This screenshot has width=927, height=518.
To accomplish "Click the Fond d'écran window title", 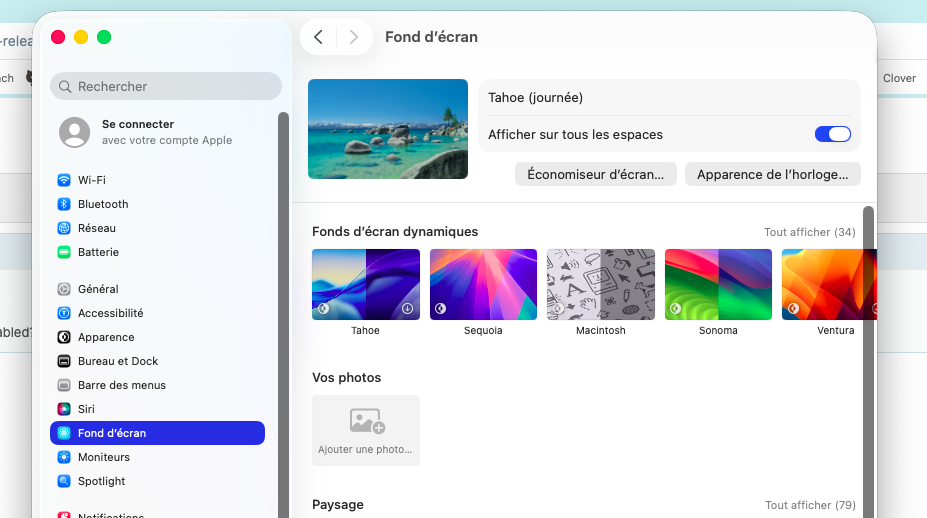I will [x=432, y=37].
